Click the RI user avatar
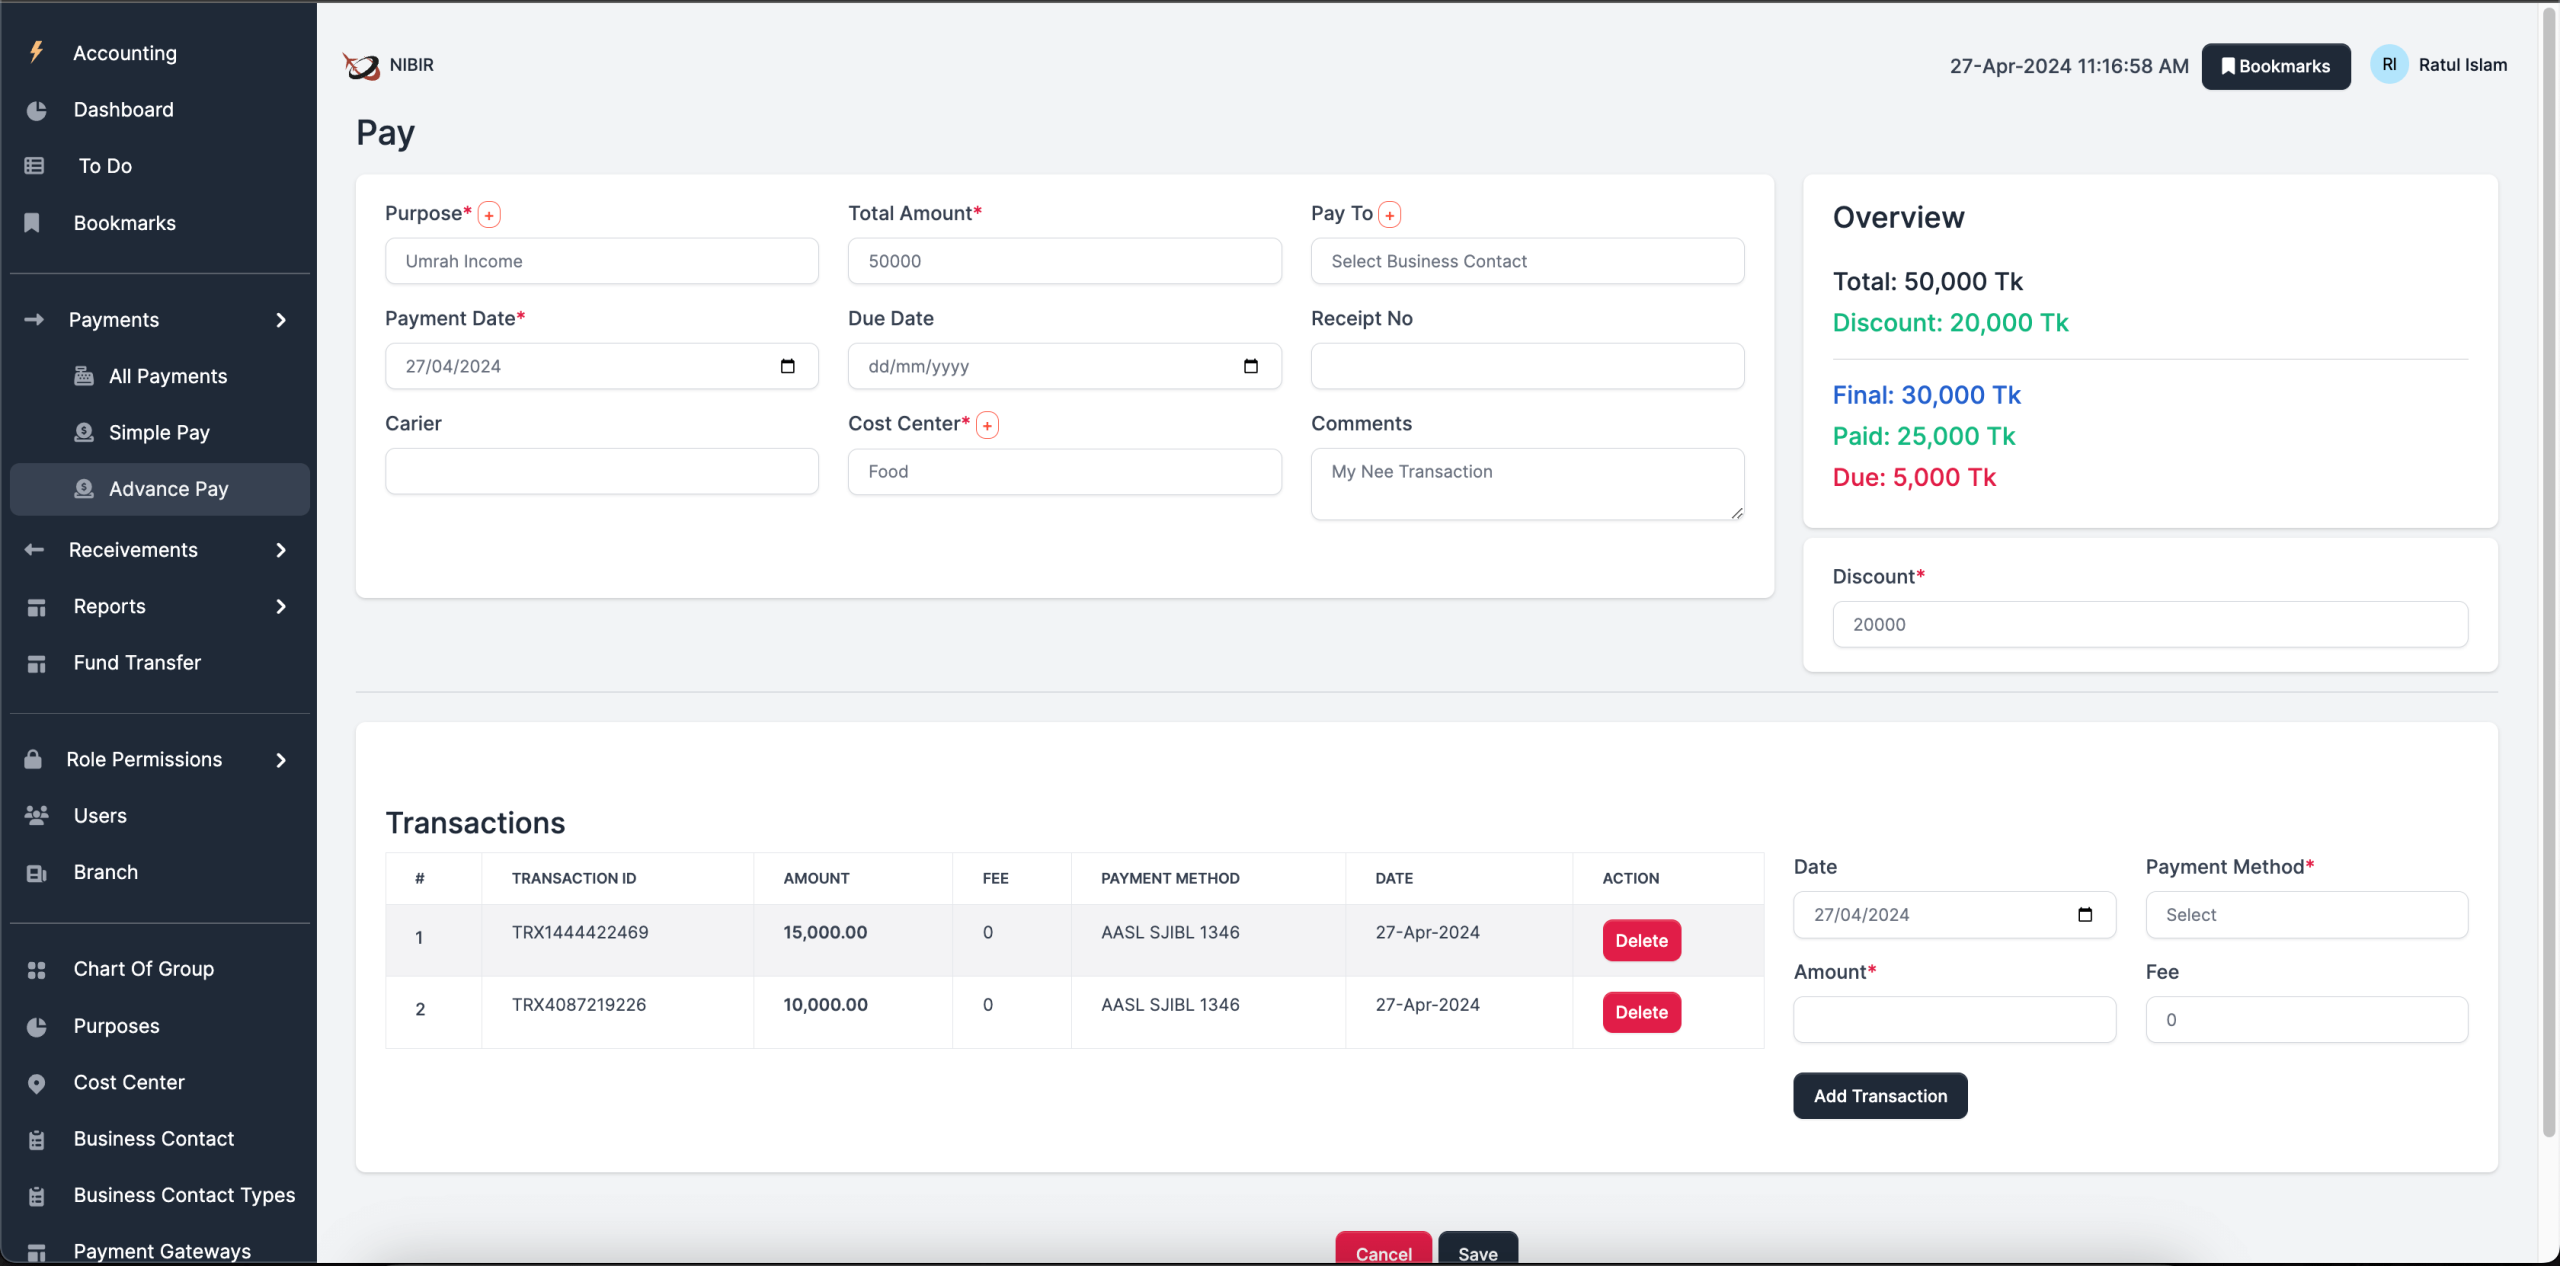The image size is (2560, 1266). [x=2388, y=65]
